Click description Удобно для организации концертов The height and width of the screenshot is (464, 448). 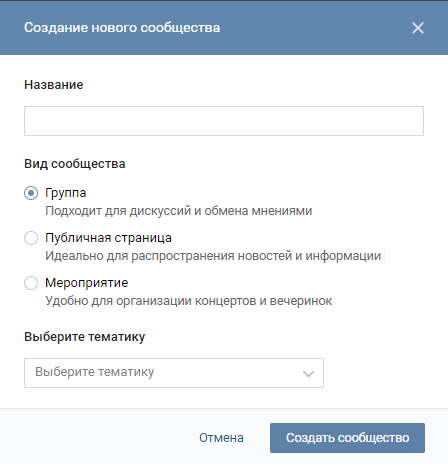pyautogui.click(x=189, y=301)
